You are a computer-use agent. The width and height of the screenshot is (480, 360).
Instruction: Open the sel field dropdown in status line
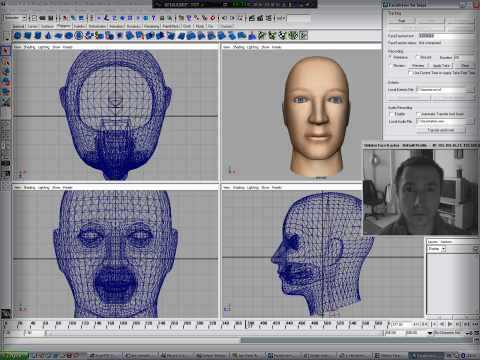(x=281, y=18)
